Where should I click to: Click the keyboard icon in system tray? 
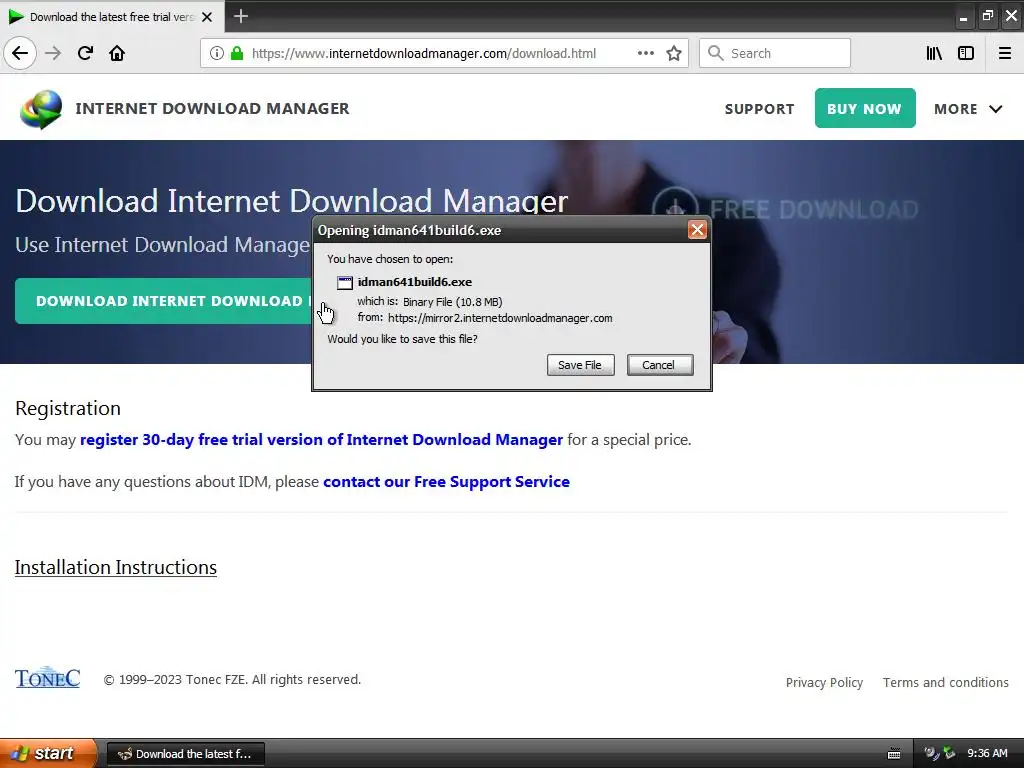pos(894,754)
